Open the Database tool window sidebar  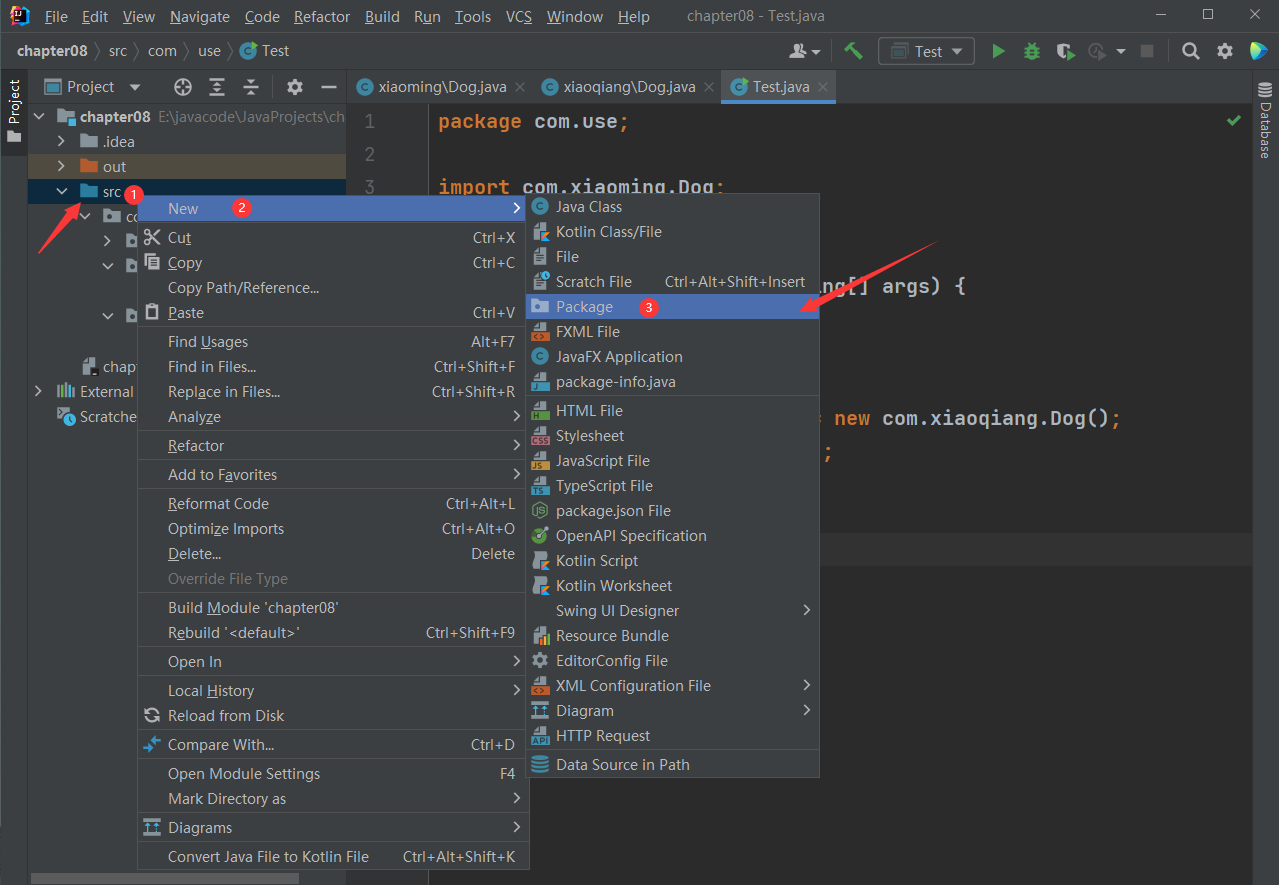pos(1264,121)
